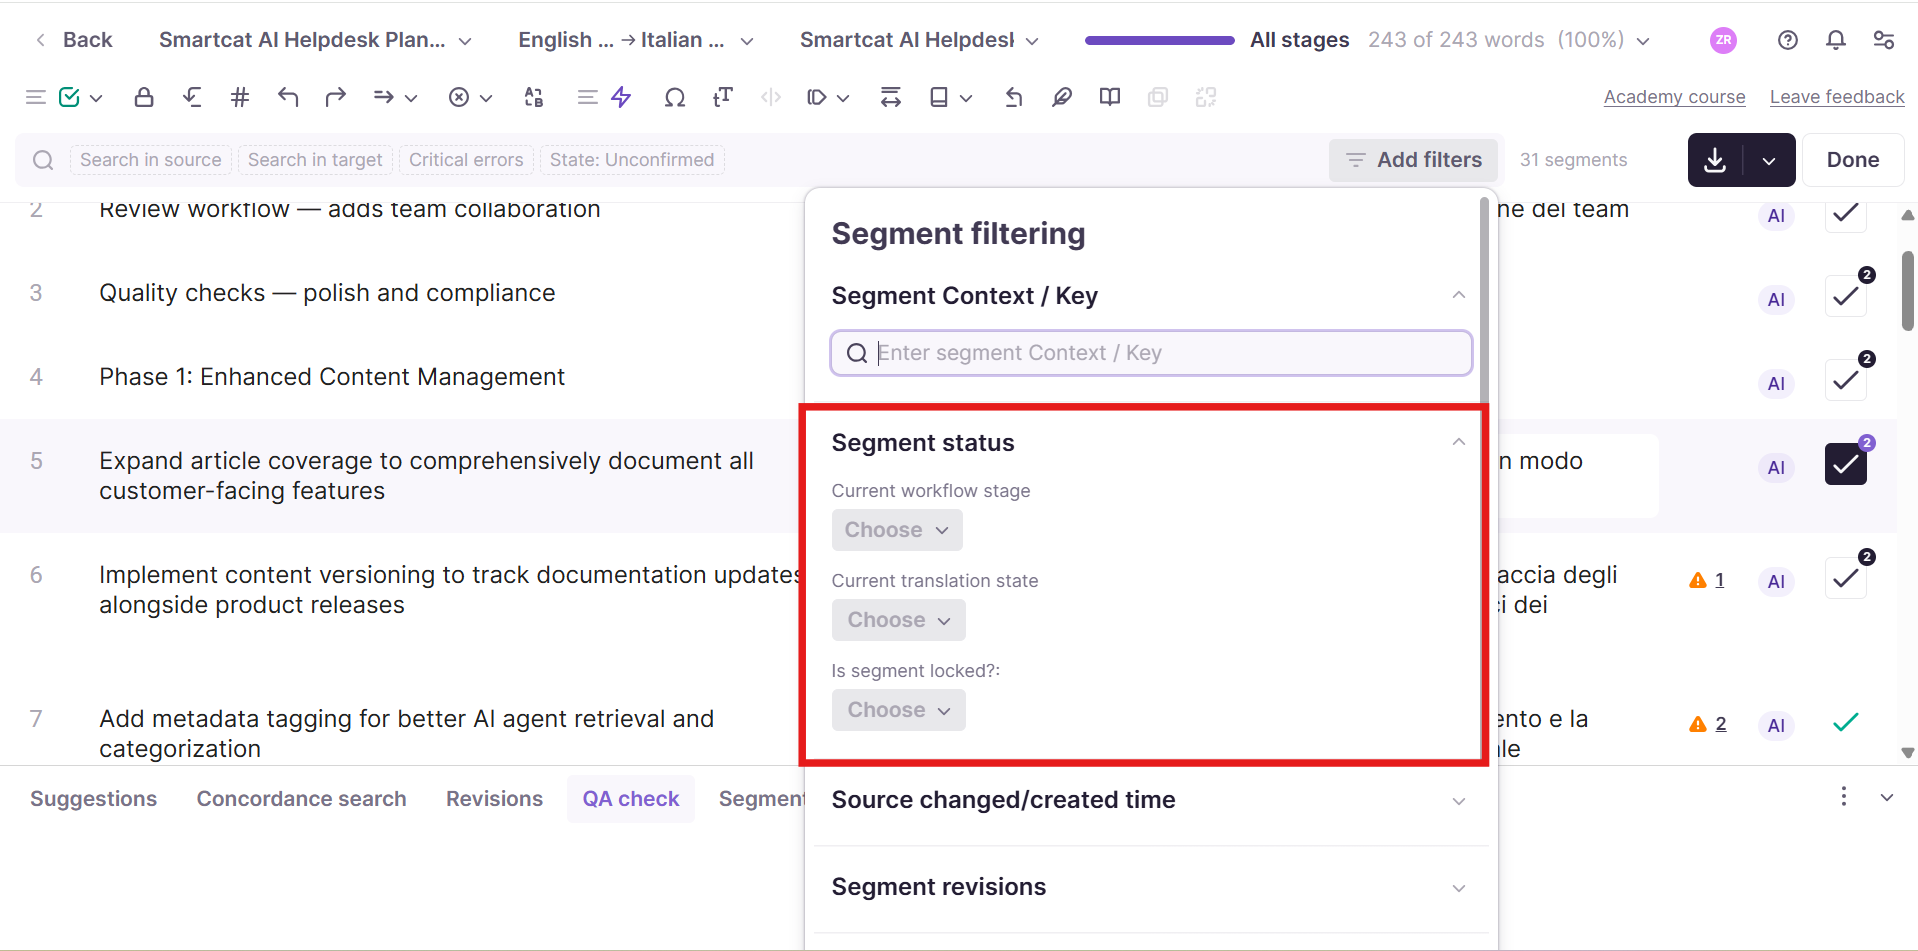Click the purple progress bar
This screenshot has height=951, width=1918.
tap(1160, 40)
